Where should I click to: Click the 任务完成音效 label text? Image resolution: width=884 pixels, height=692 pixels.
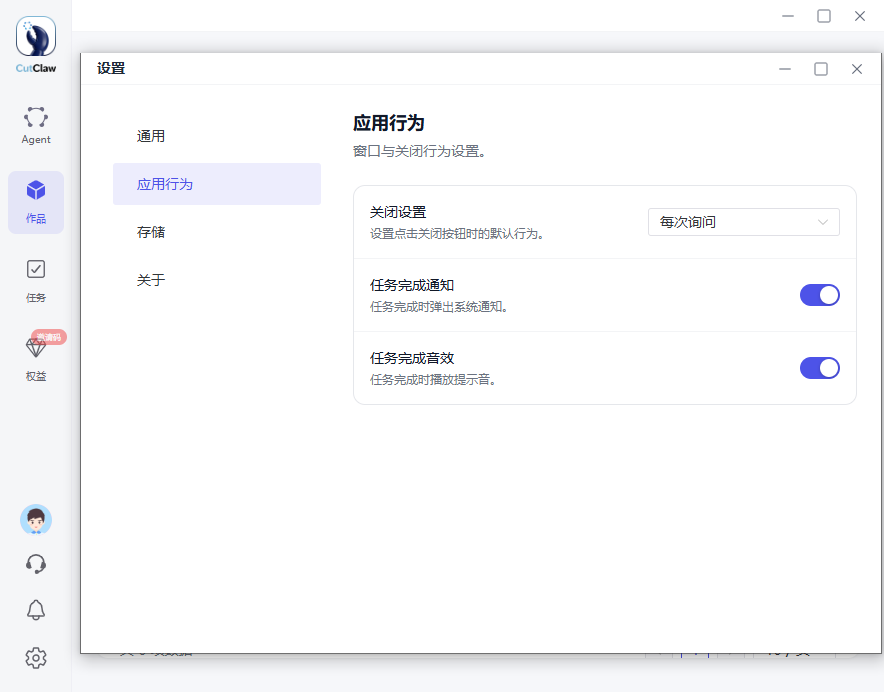412,358
